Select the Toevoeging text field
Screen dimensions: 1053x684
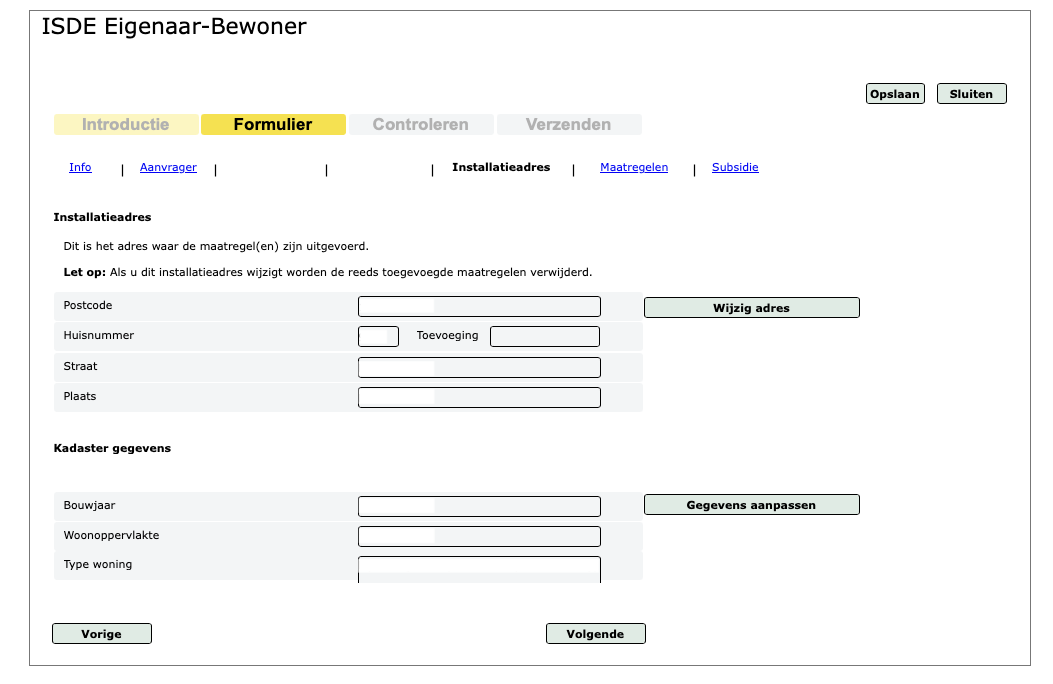click(545, 337)
